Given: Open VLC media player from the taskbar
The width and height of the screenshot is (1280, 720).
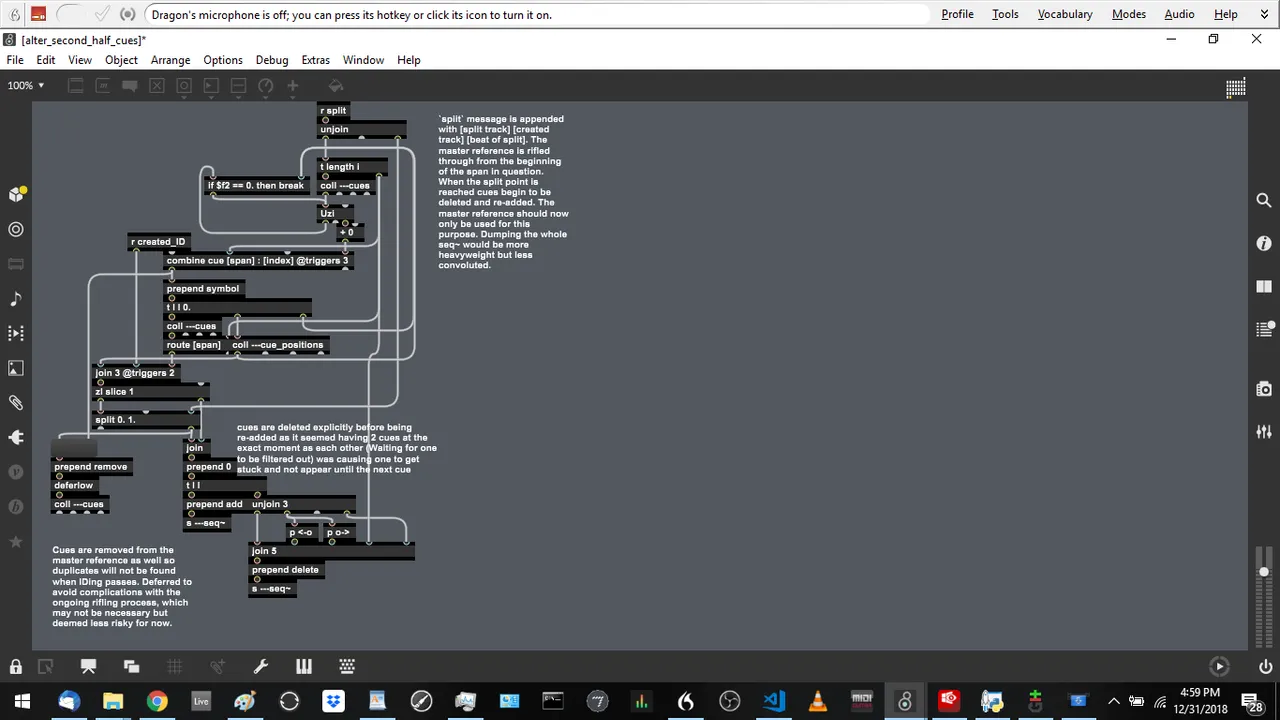Looking at the screenshot, I should tap(817, 701).
